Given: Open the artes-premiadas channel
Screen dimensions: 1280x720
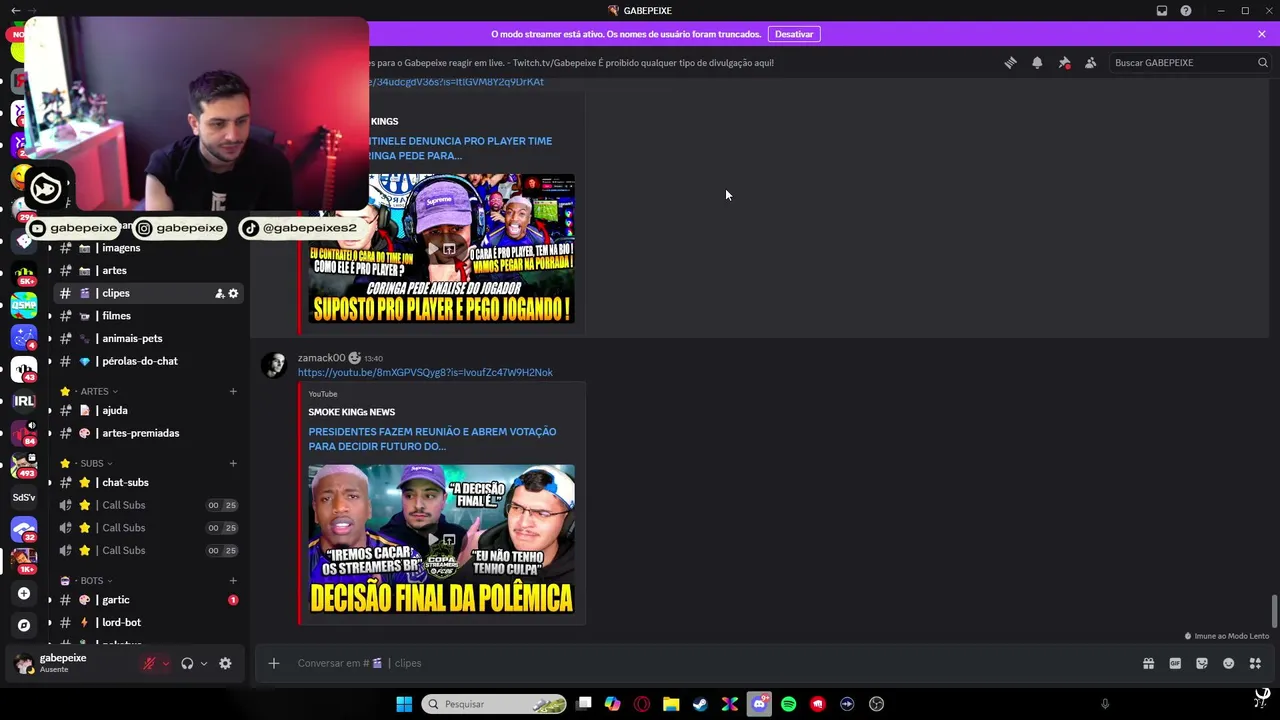Looking at the screenshot, I should tap(141, 433).
